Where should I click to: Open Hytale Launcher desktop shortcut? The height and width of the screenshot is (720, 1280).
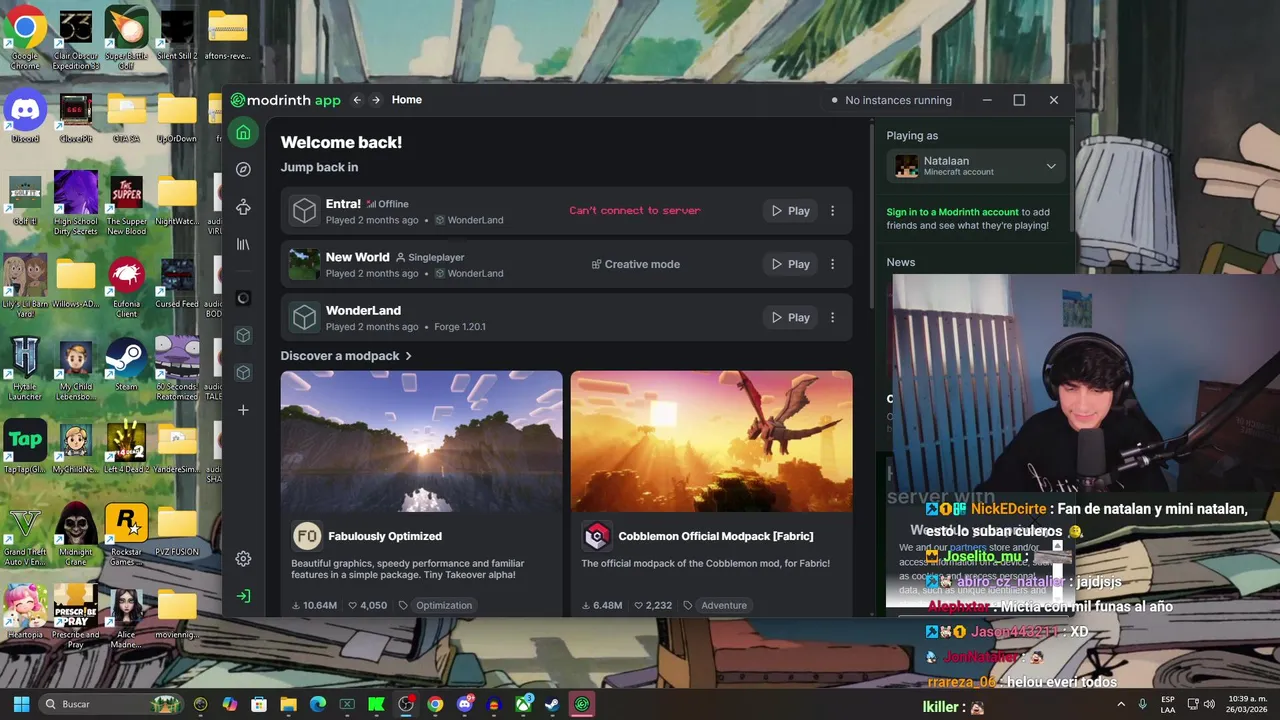(25, 369)
